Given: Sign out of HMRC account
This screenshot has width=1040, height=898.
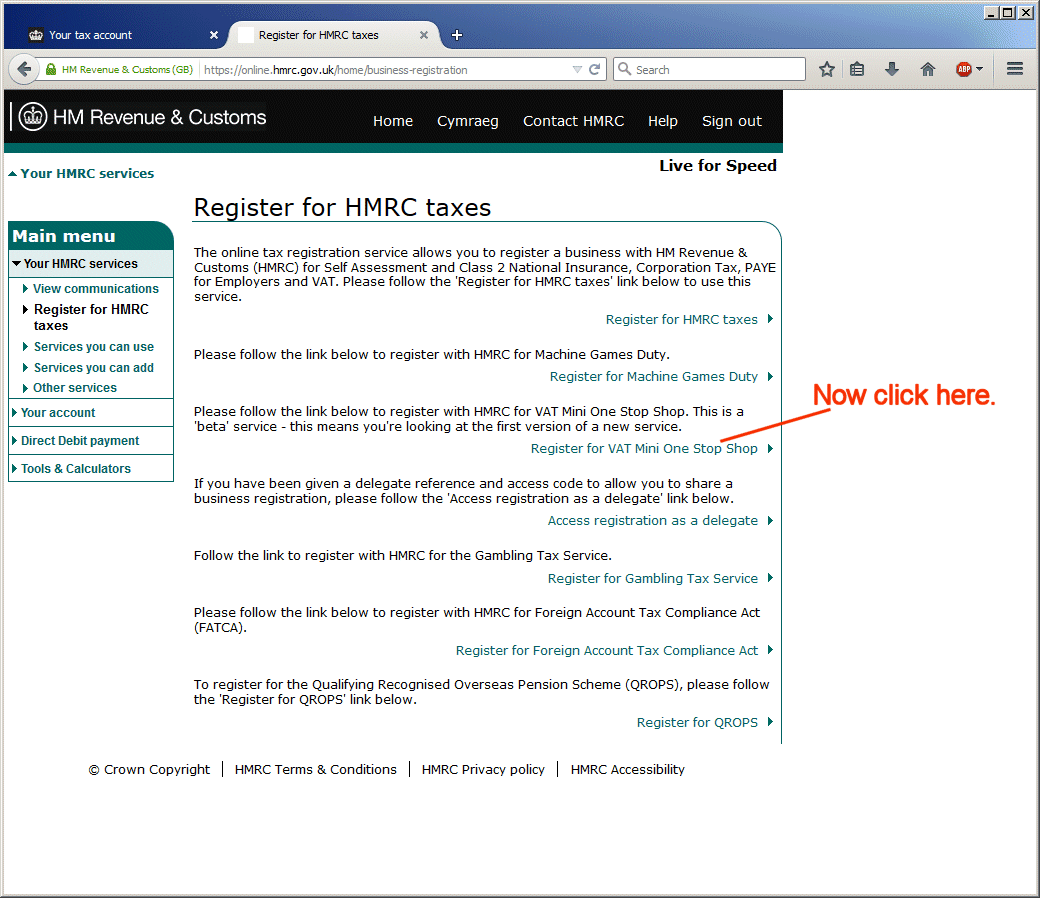Looking at the screenshot, I should [x=732, y=121].
